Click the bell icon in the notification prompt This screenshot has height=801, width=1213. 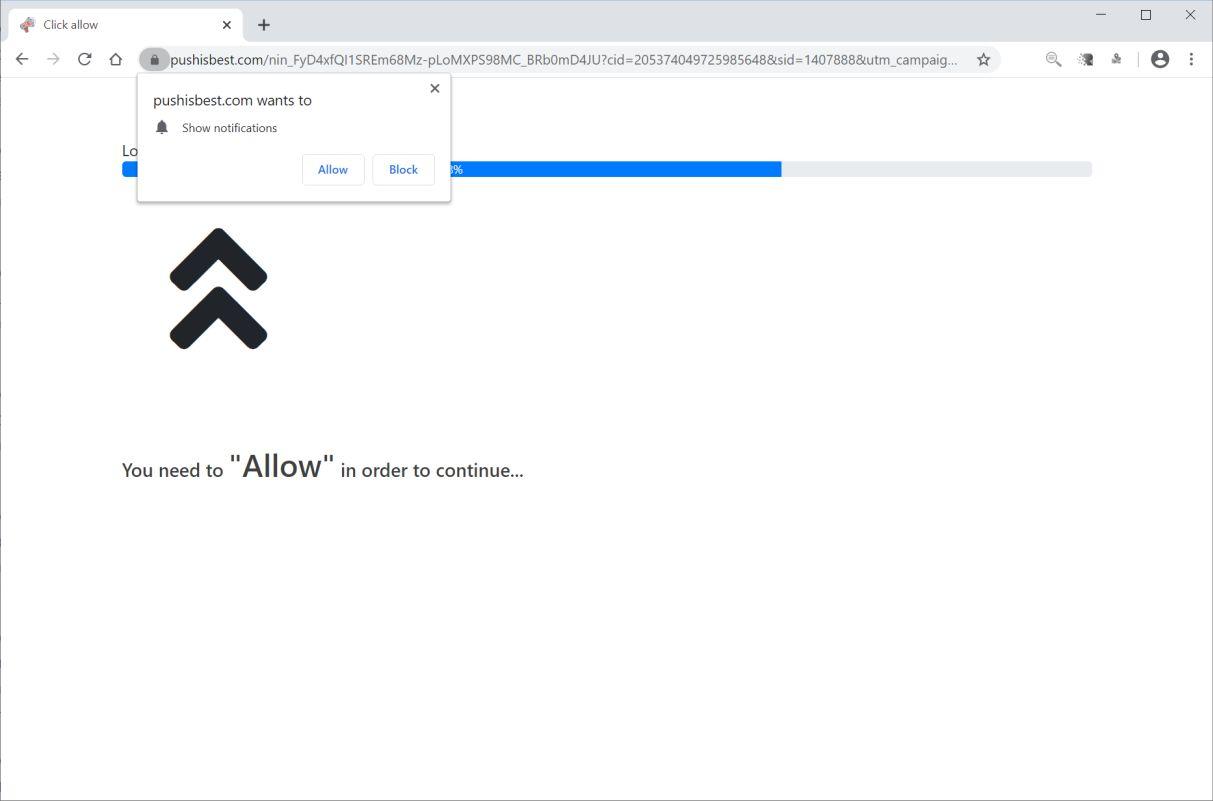click(162, 127)
